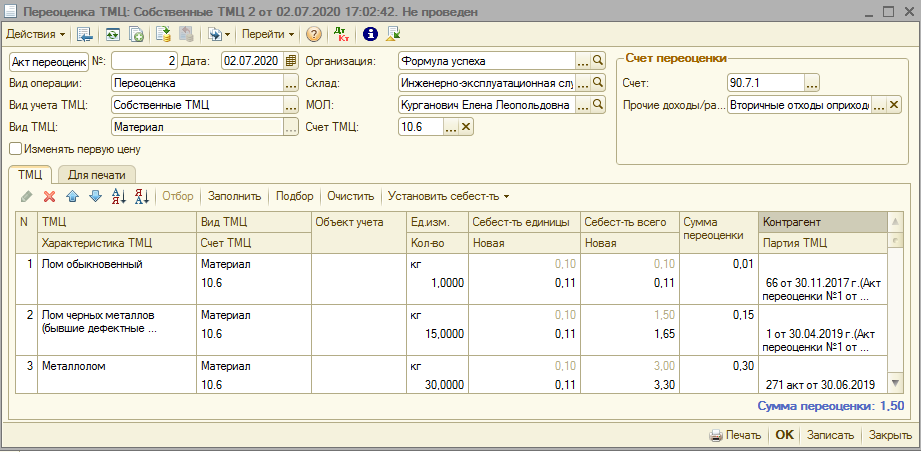921x452 pixels.
Task: Move row up with blue up arrow
Action: click(71, 196)
